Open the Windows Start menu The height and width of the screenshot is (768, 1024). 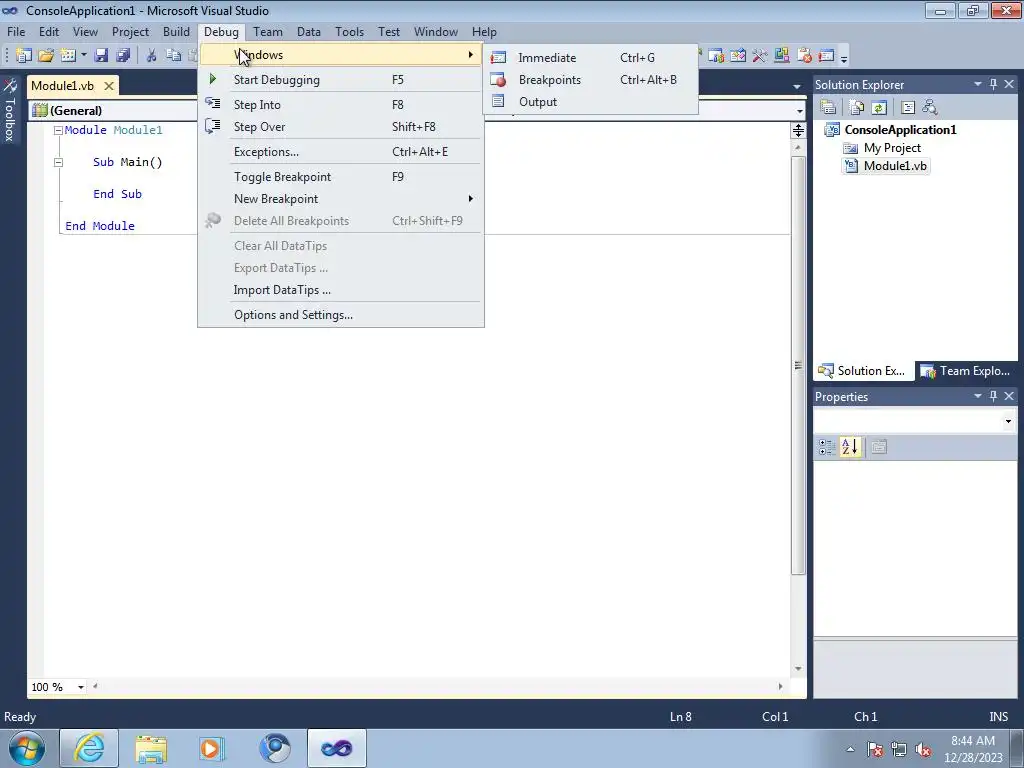[27, 748]
